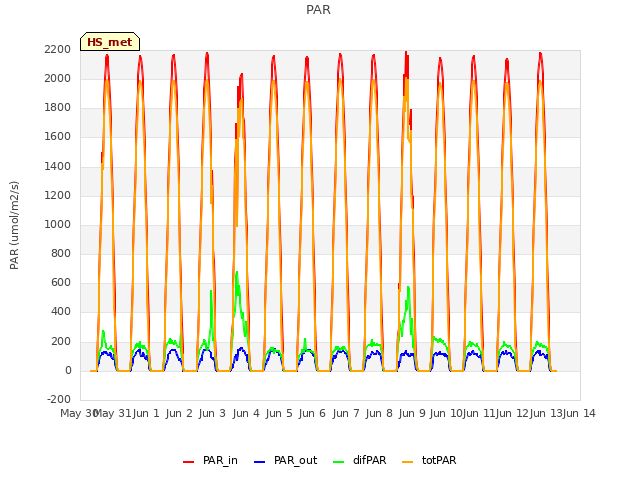
Task: Click the PAR (umol/m2/s) axis label
Action: click(x=14, y=225)
